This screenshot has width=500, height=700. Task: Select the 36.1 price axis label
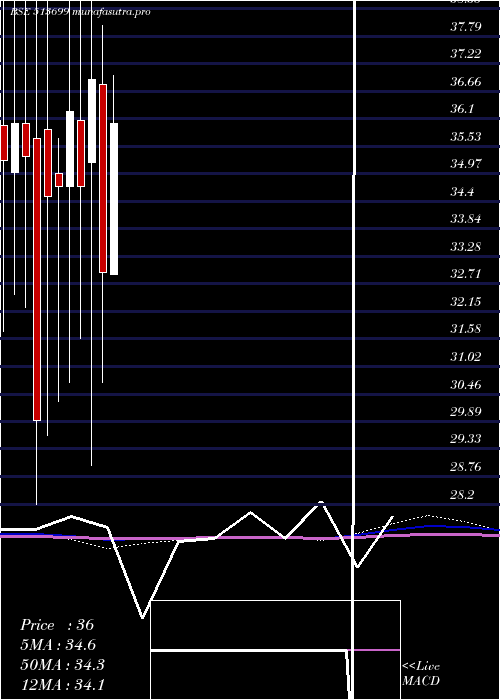462,109
